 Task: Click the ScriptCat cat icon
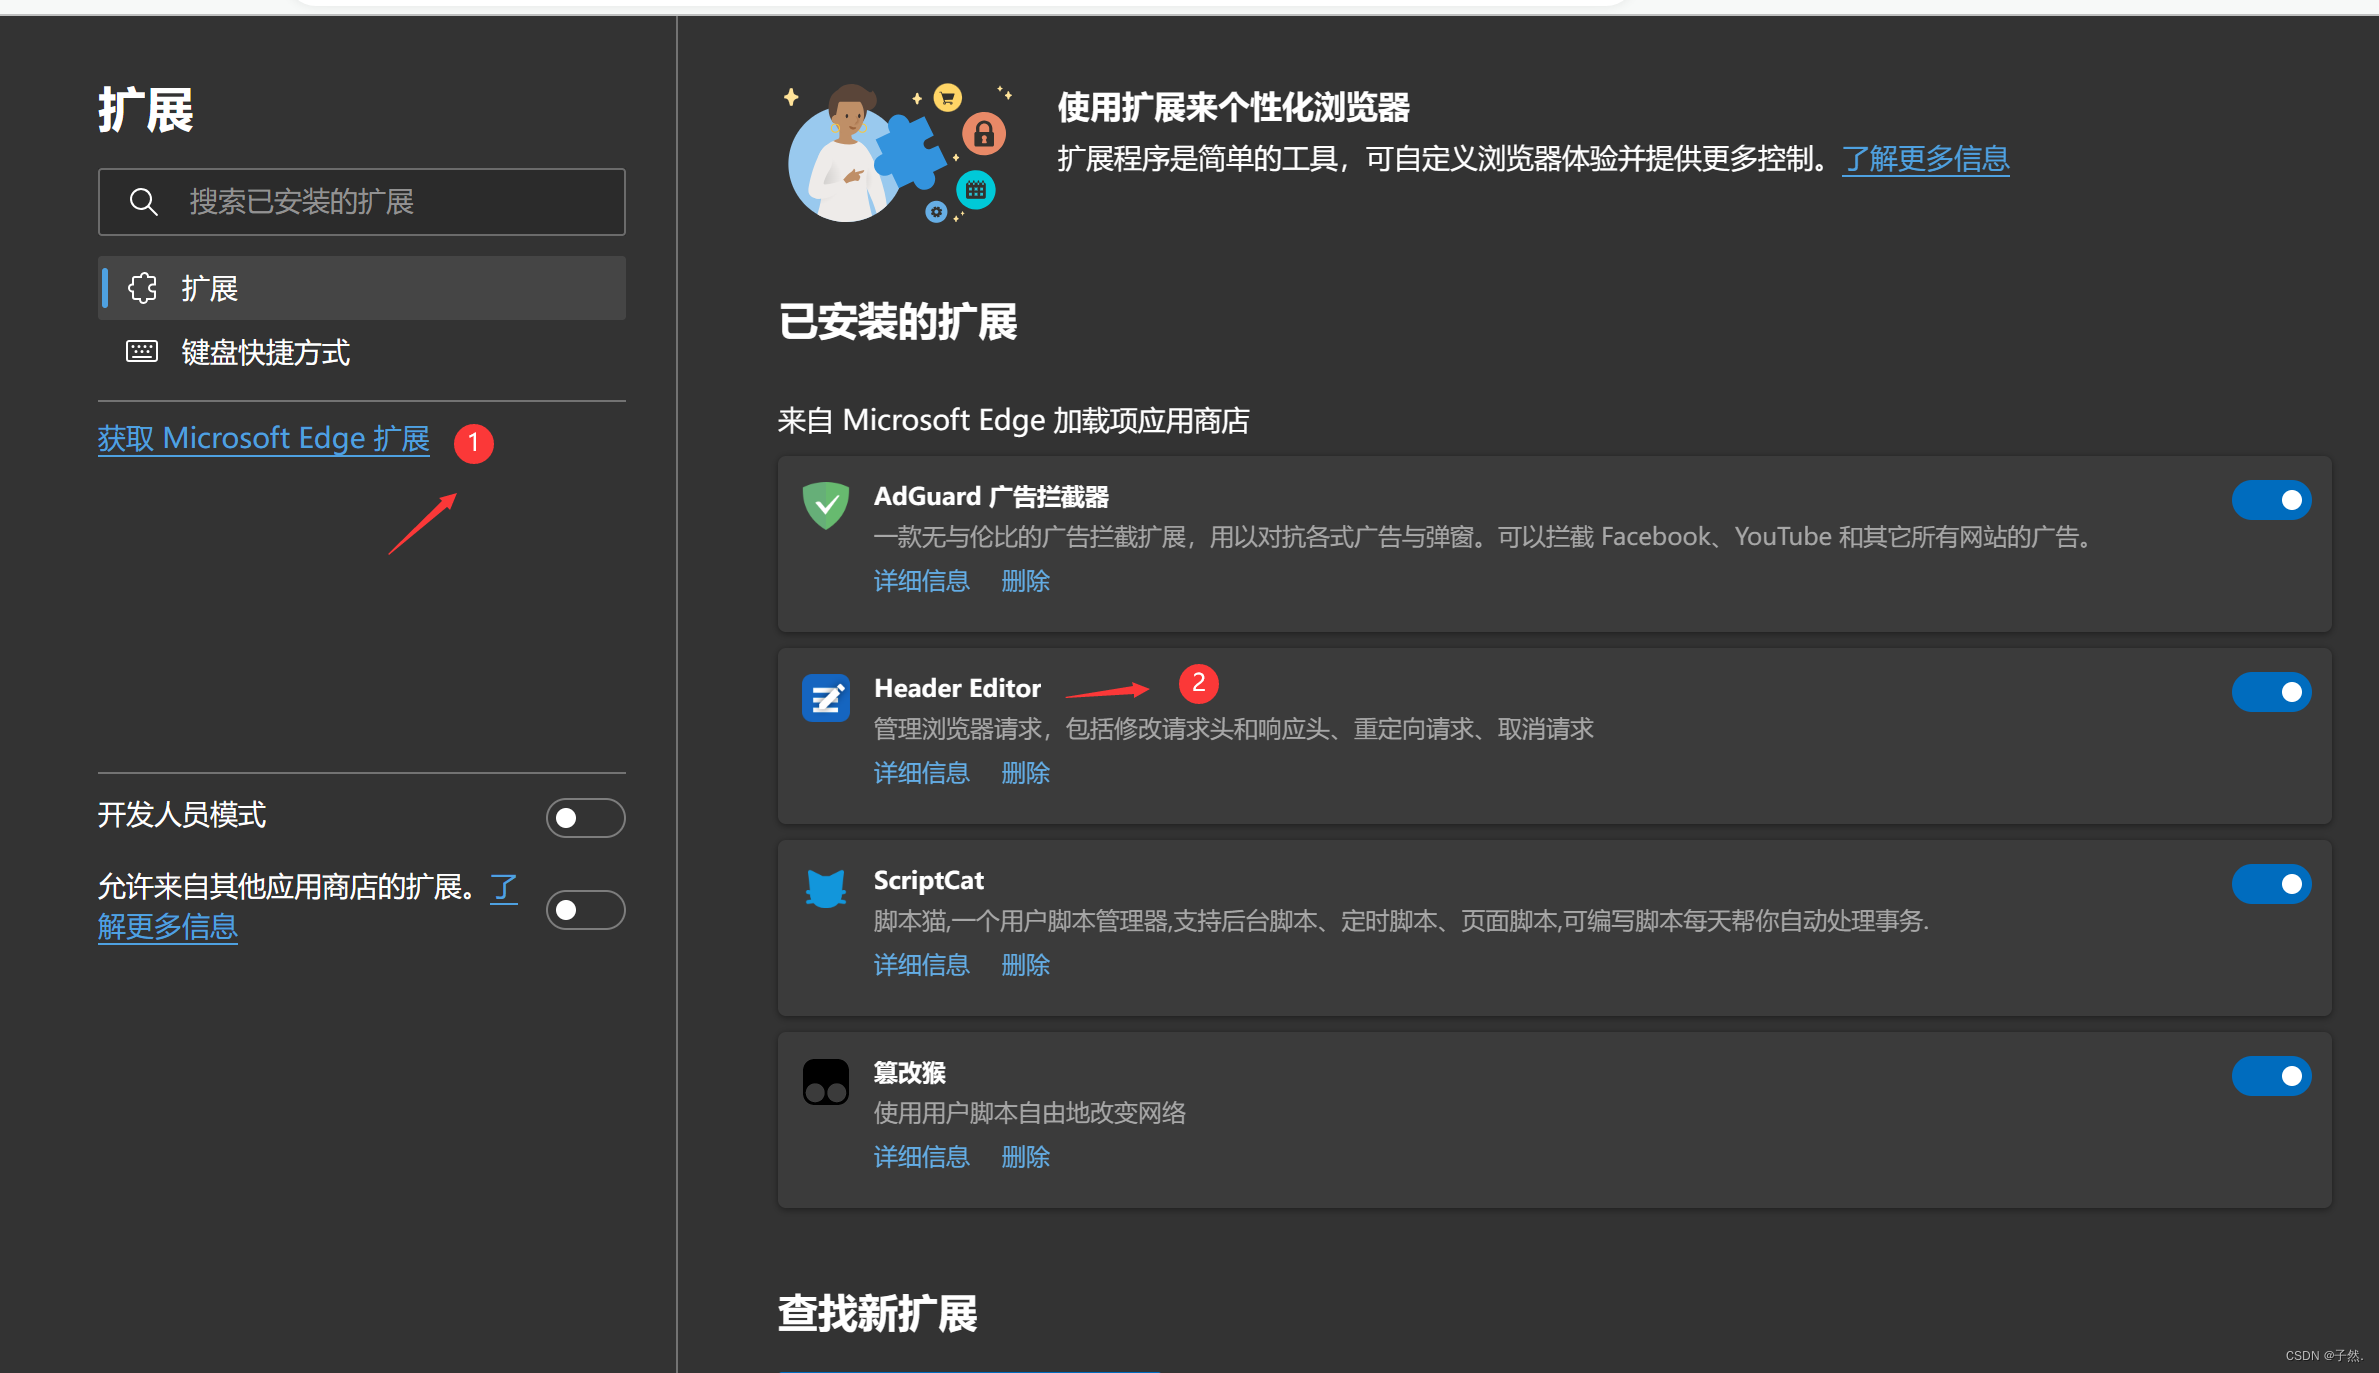(826, 888)
